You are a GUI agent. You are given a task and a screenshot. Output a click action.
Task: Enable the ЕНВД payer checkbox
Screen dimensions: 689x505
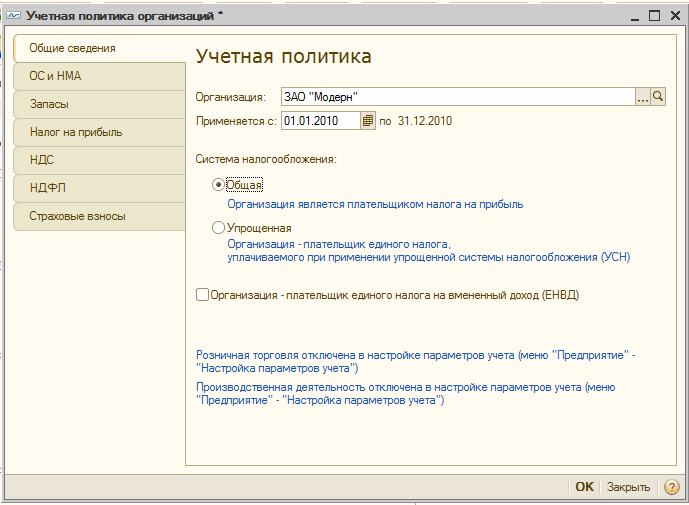point(202,294)
